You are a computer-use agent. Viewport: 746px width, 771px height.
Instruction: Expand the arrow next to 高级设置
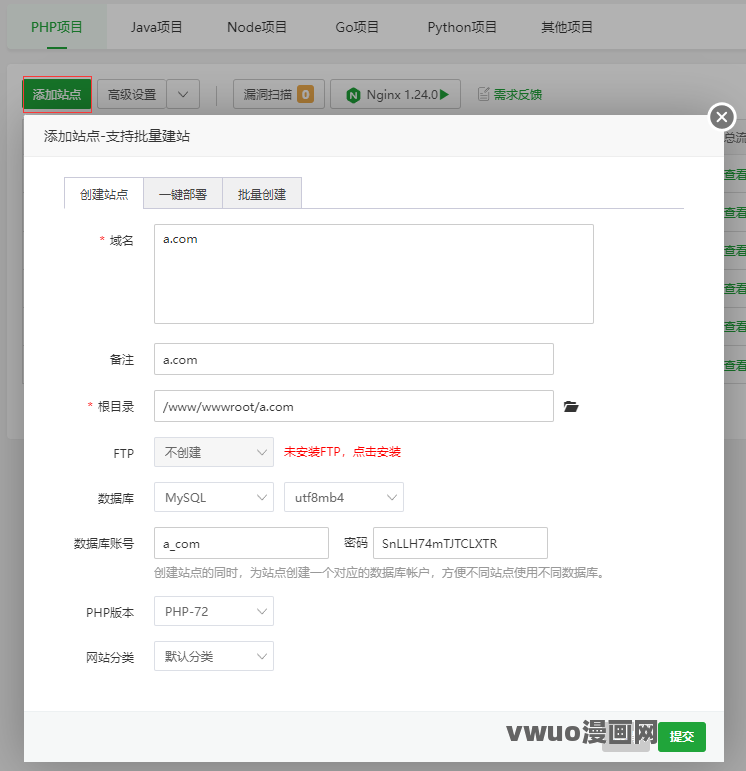[x=183, y=94]
